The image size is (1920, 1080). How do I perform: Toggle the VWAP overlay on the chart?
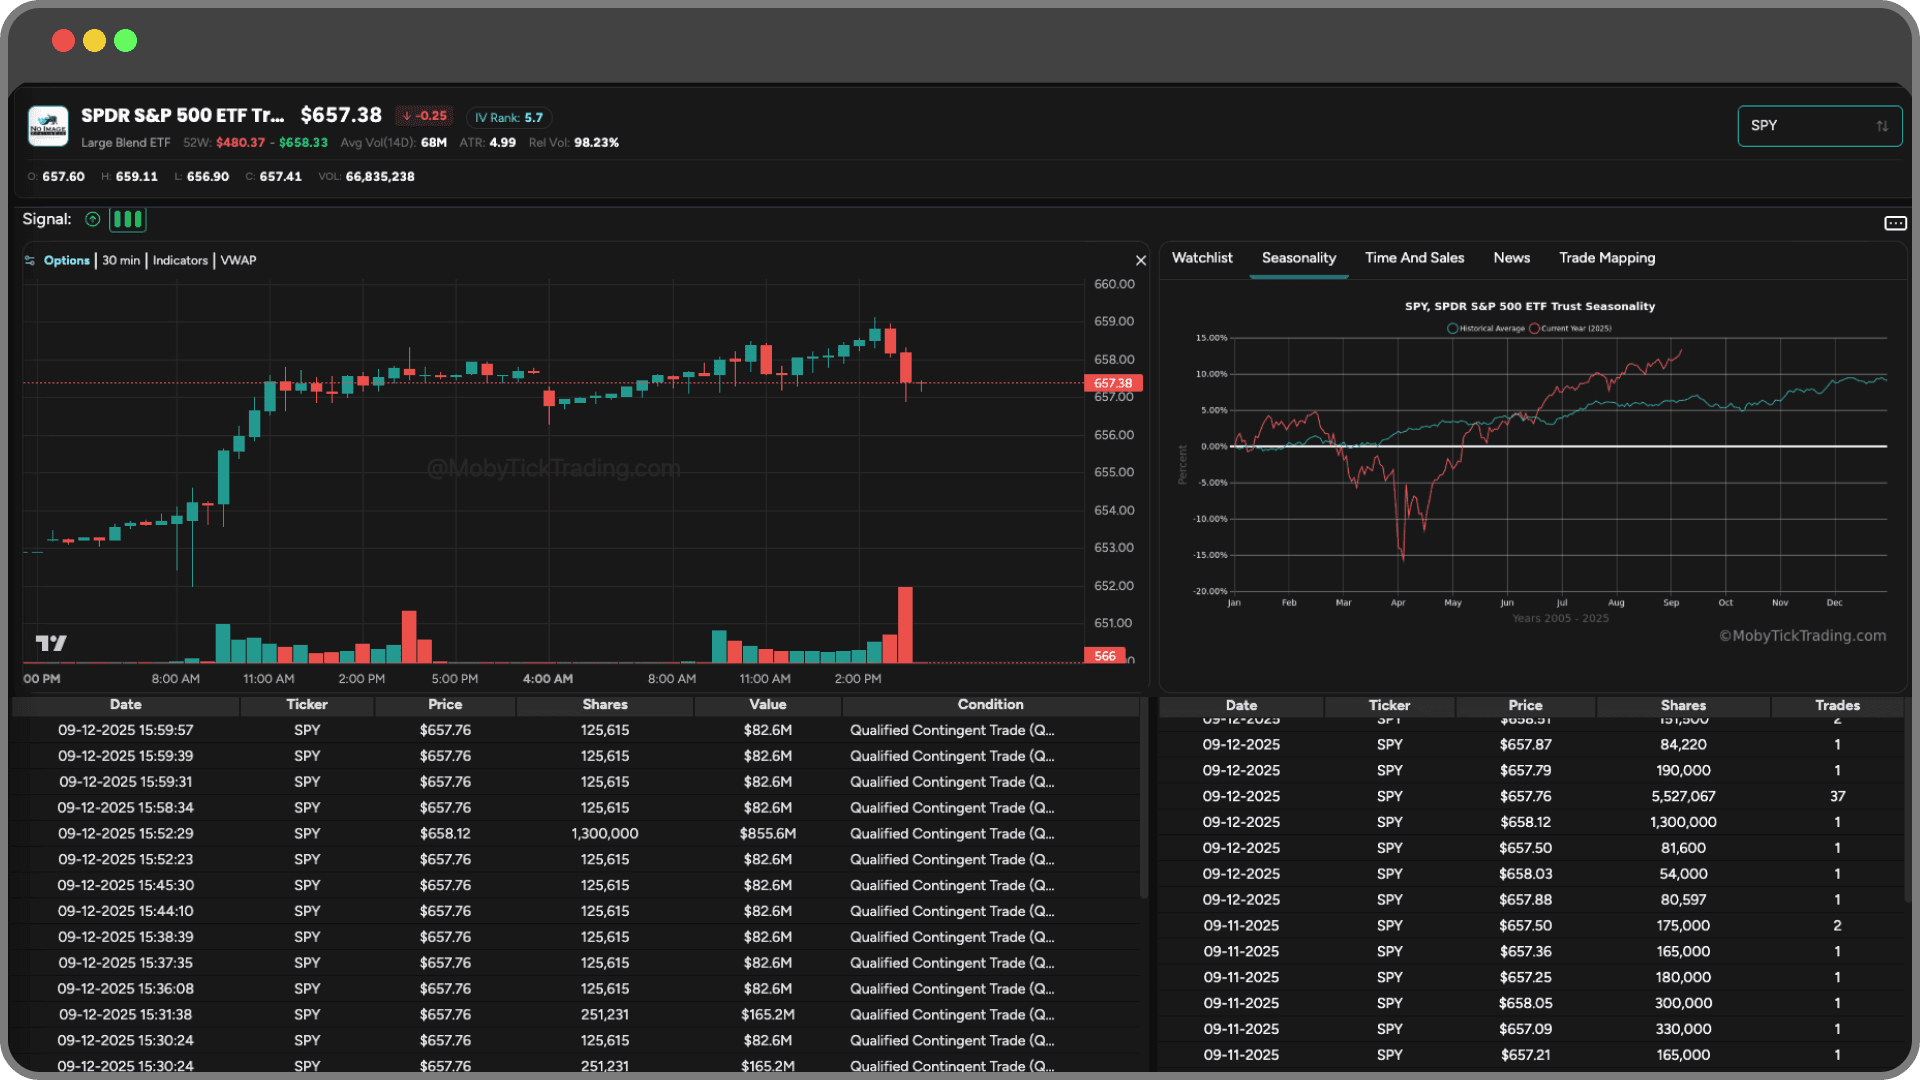point(239,260)
